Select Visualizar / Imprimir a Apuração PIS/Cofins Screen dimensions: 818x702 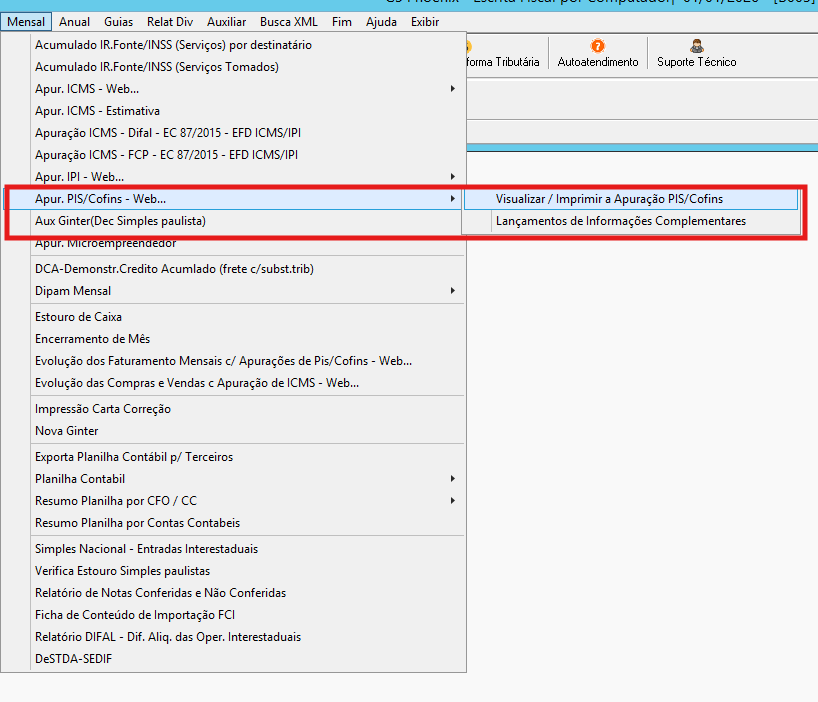(x=631, y=199)
